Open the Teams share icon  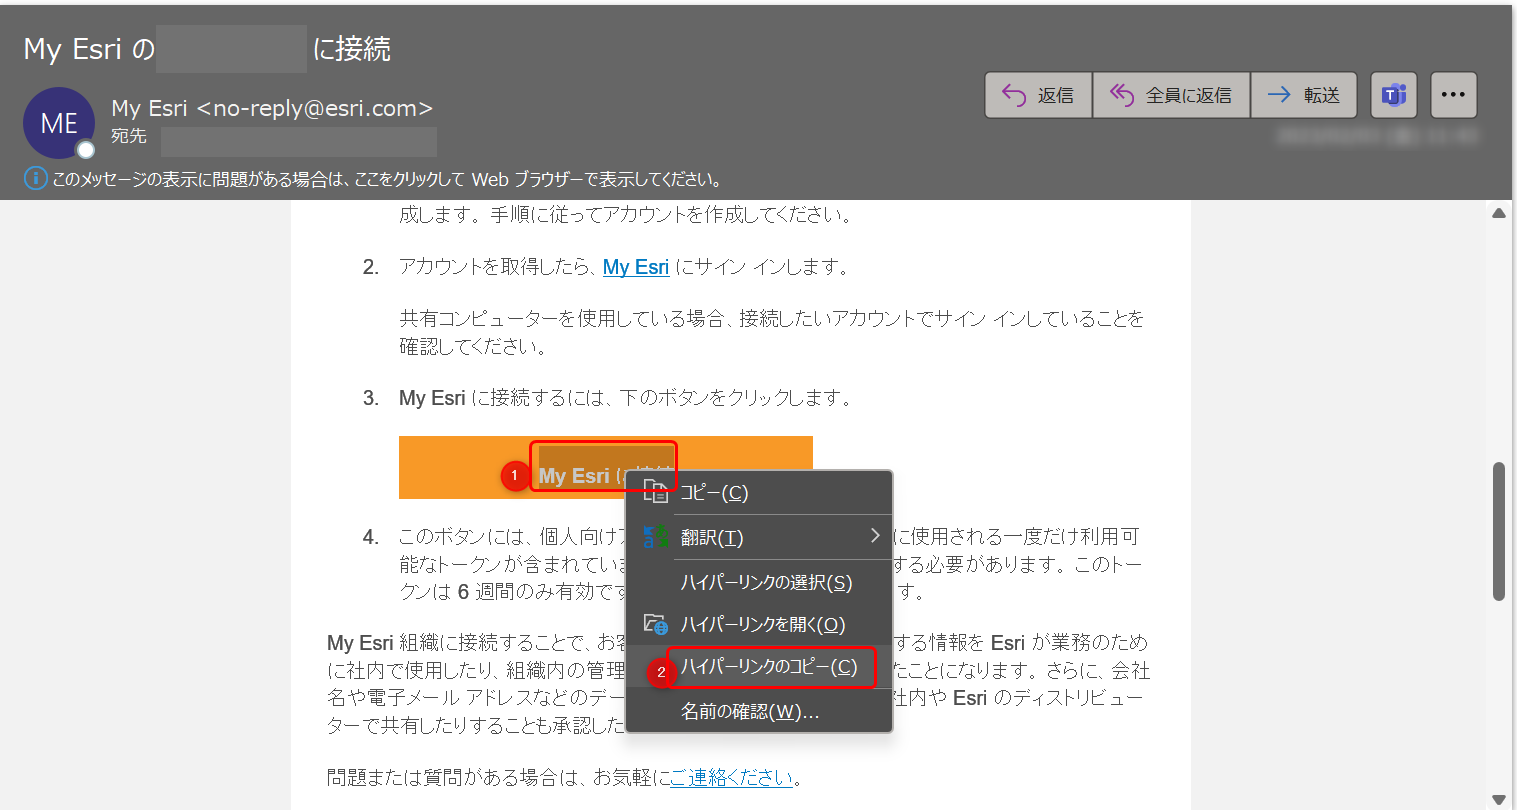pos(1394,95)
